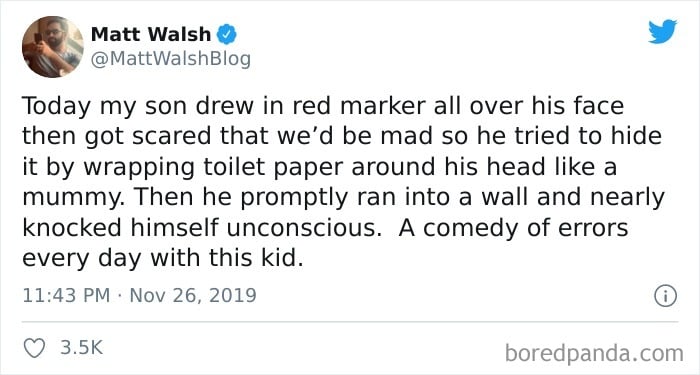The height and width of the screenshot is (375, 700).
Task: Click the Twitter bird logo
Action: coord(662,32)
